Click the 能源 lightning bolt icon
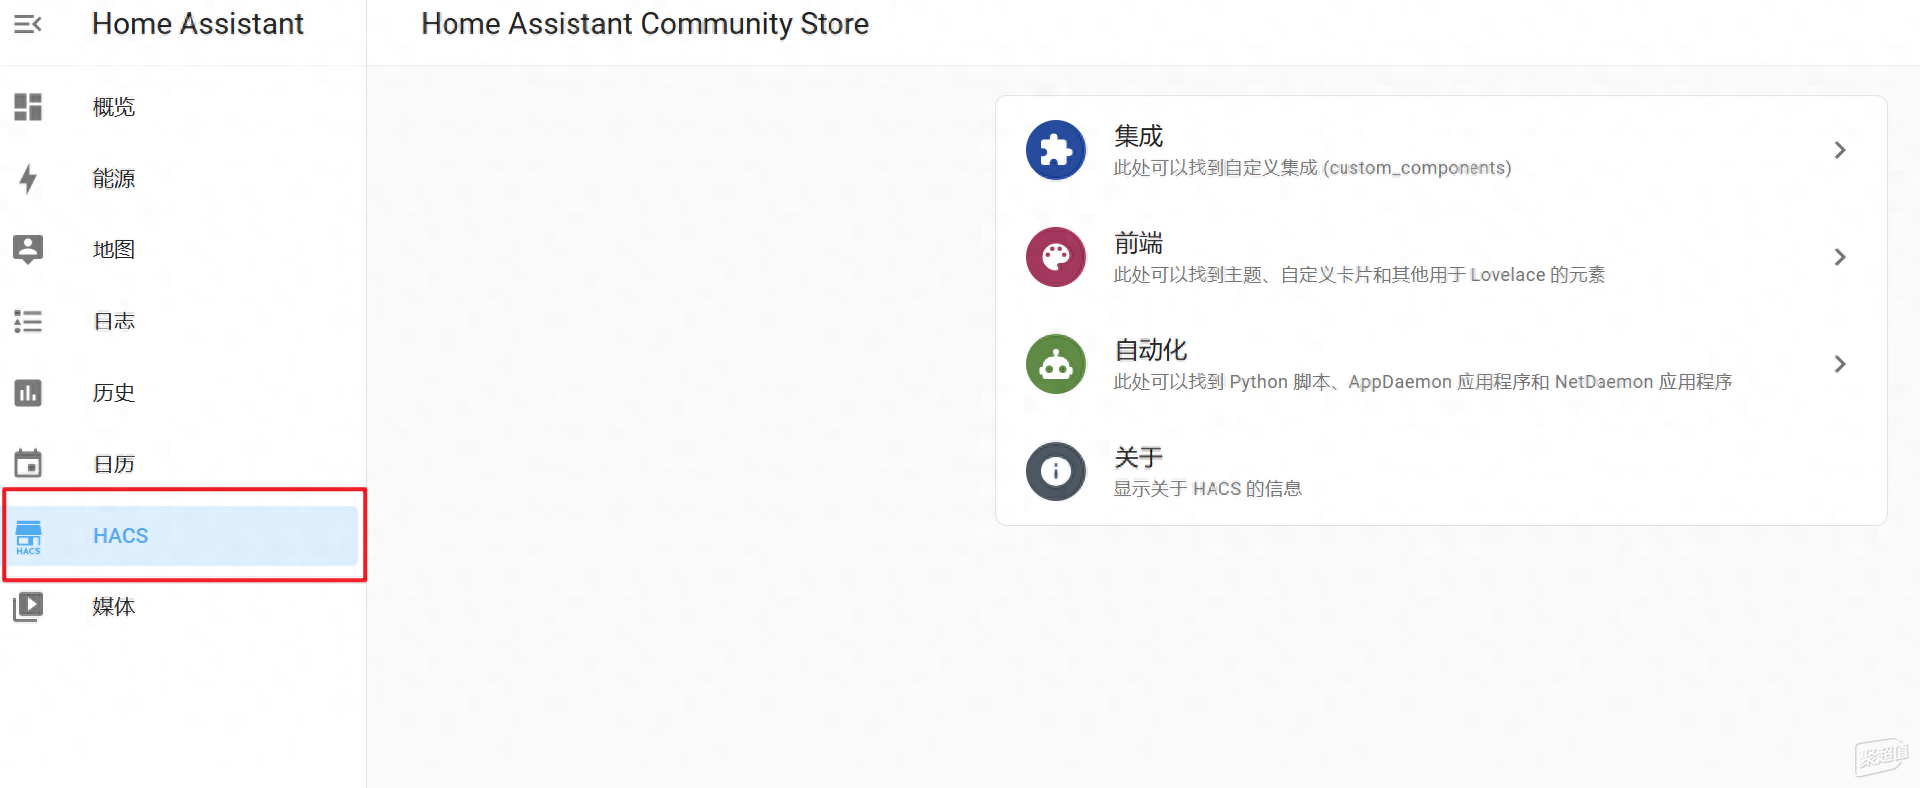 (x=28, y=179)
